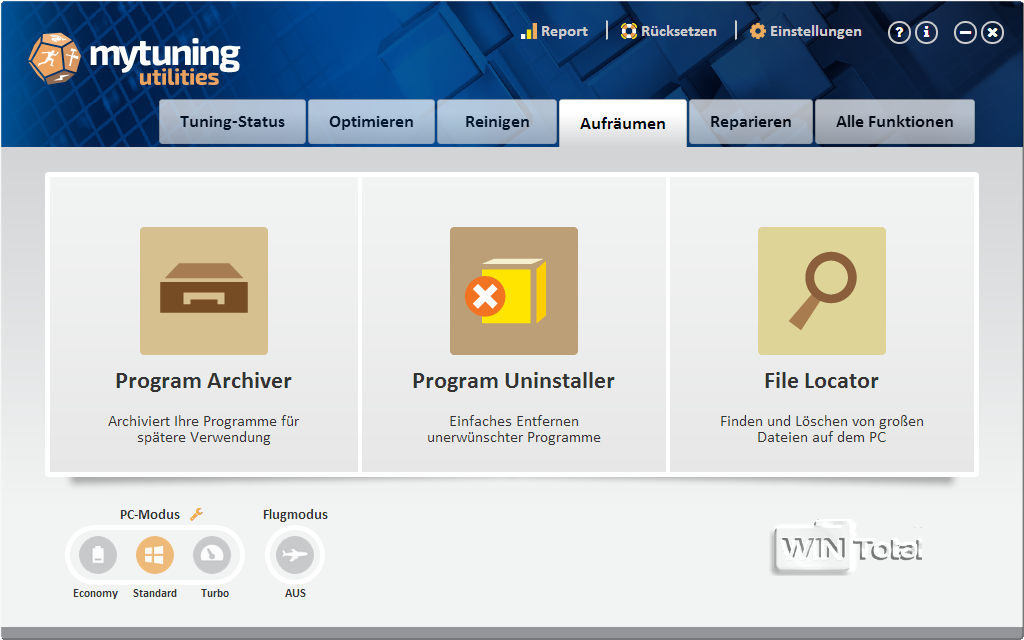The image size is (1024, 640).
Task: Close the mytuning utilities window
Action: pos(992,32)
